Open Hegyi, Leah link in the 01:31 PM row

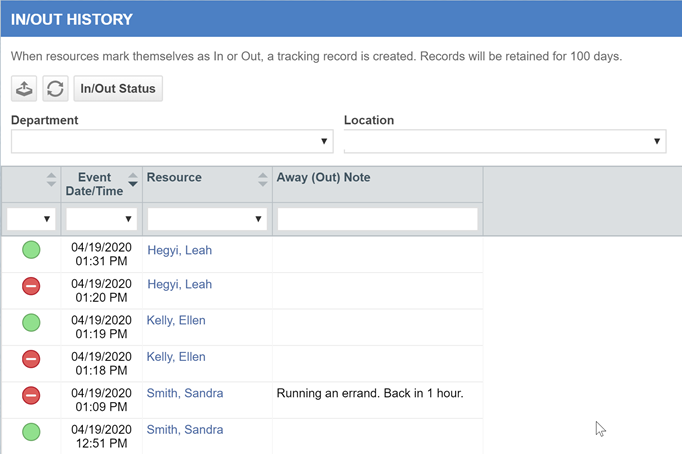click(x=180, y=250)
